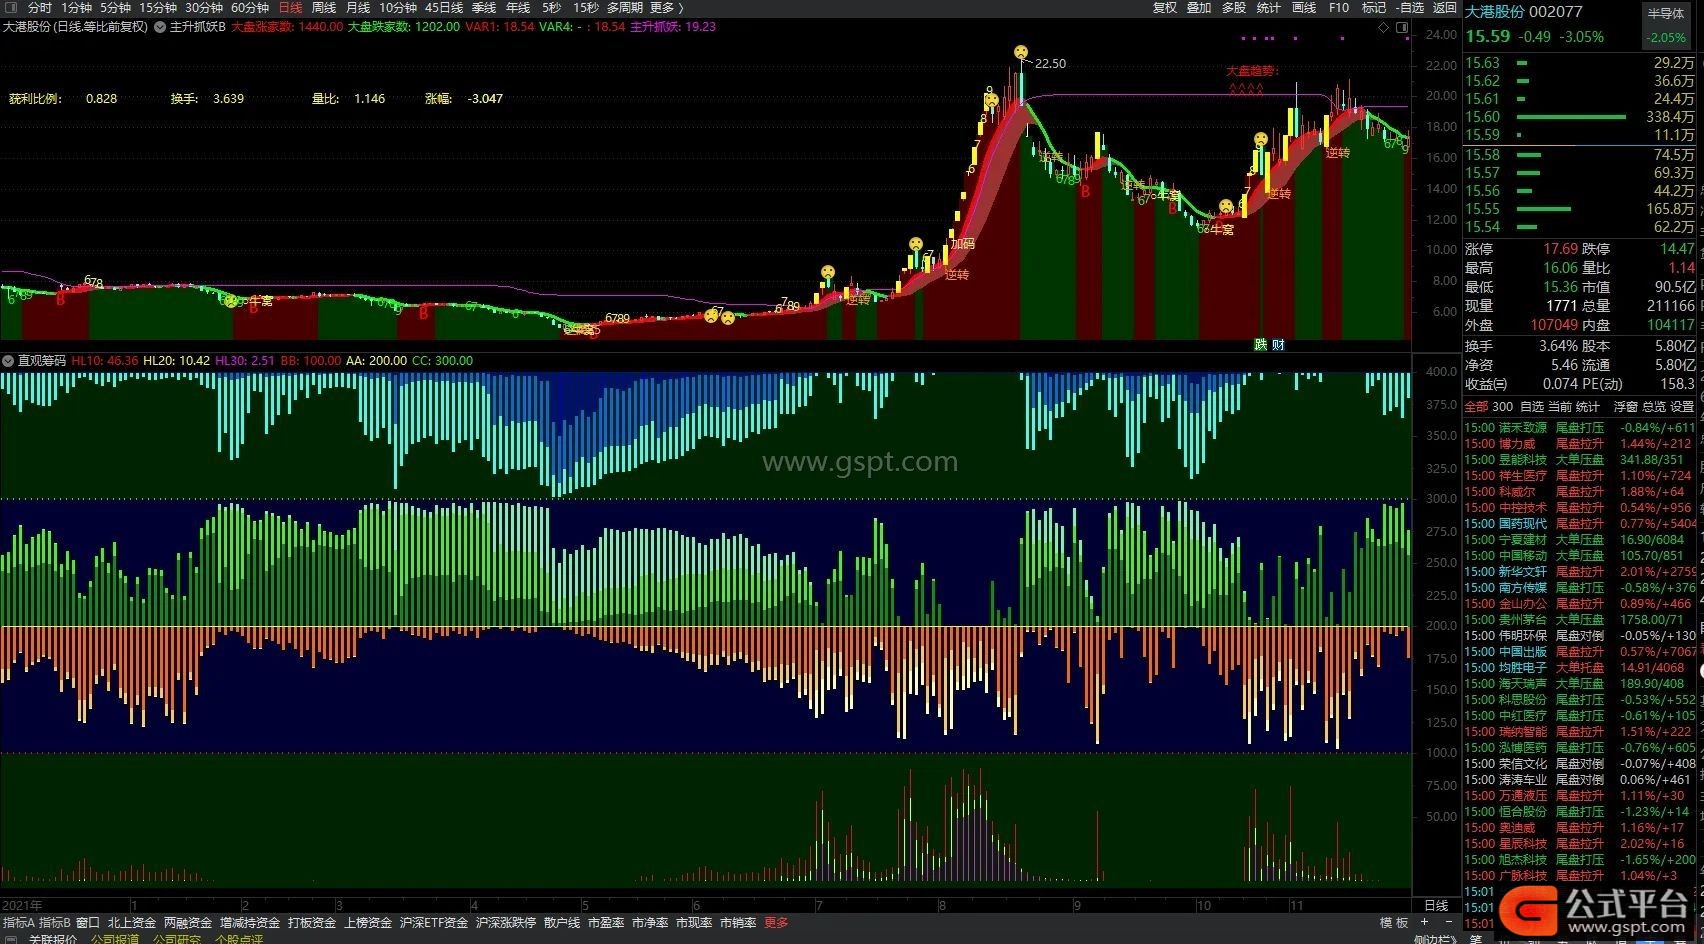The width and height of the screenshot is (1704, 944).
Task: Select the 市盈率 indicator
Action: pyautogui.click(x=606, y=923)
